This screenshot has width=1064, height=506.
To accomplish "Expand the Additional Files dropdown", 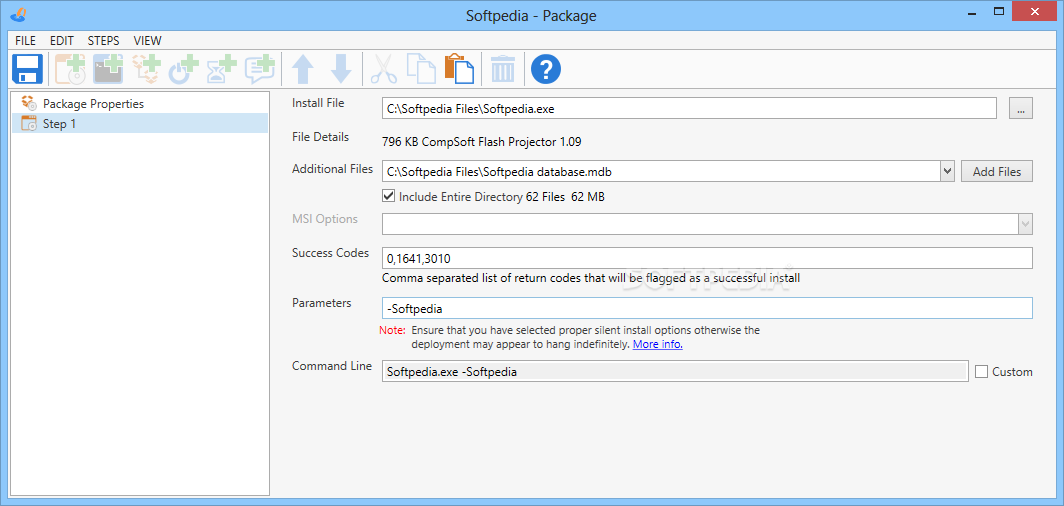I will coord(947,172).
